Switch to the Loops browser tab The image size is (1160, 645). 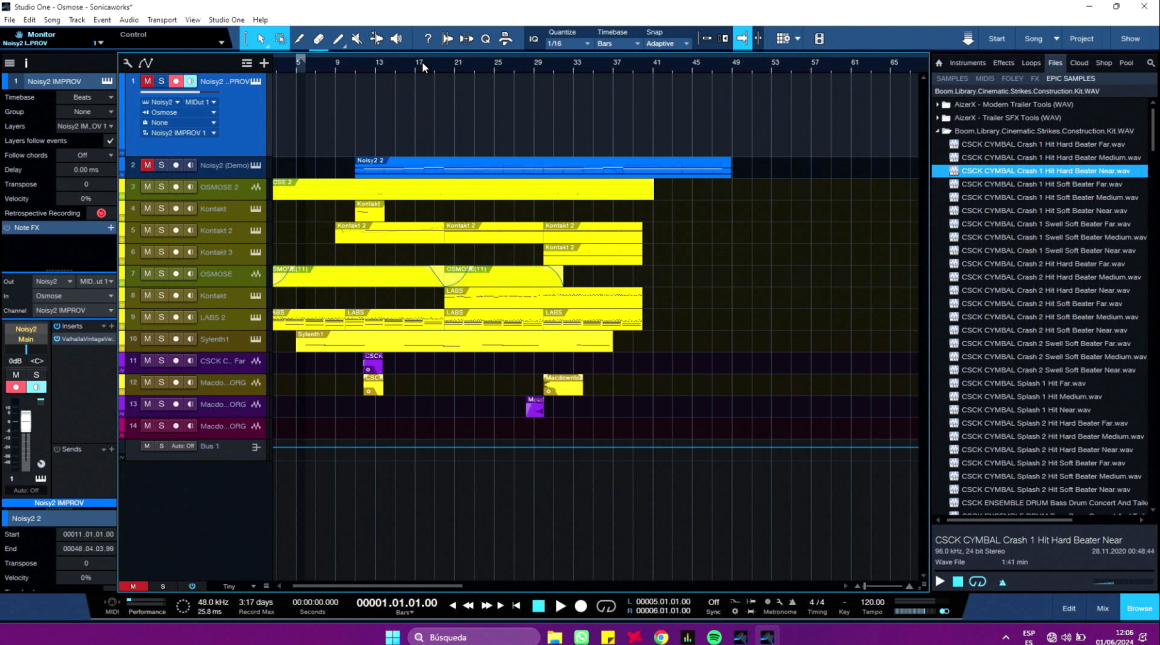1031,63
